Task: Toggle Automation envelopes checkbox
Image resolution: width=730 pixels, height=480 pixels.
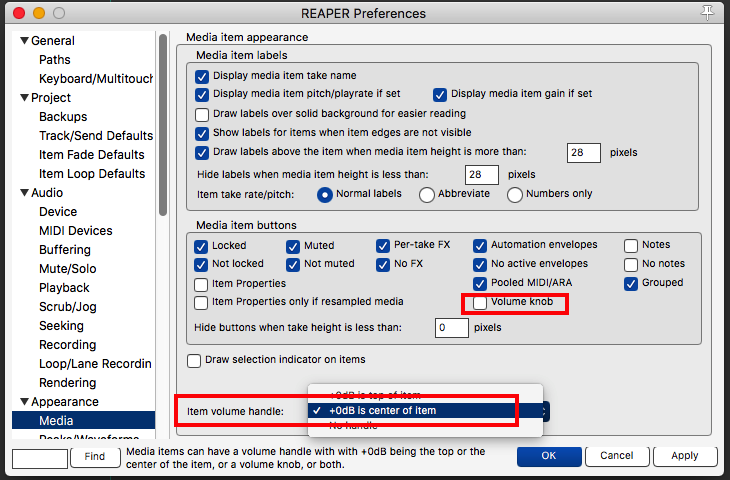Action: [480, 245]
